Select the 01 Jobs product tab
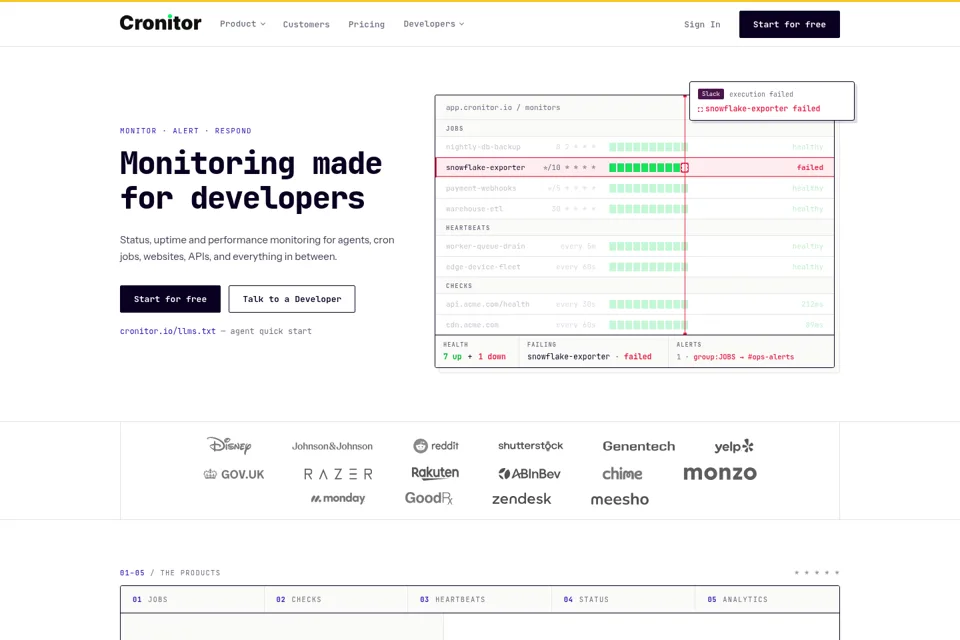This screenshot has height=640, width=960. coord(192,600)
